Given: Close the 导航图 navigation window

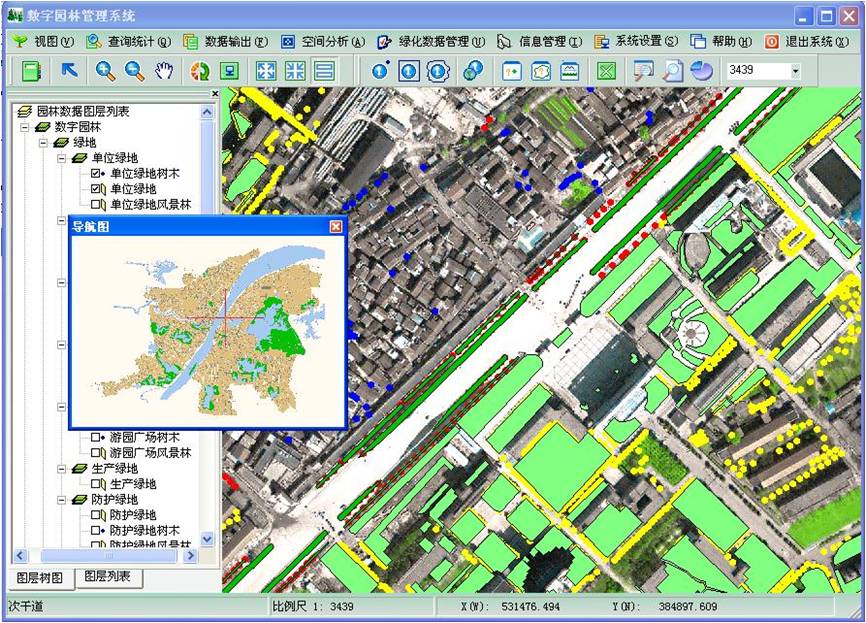Looking at the screenshot, I should click(336, 227).
